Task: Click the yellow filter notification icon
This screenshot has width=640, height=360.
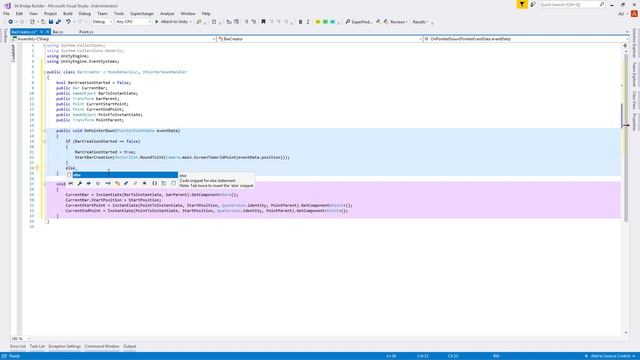Action: pyautogui.click(x=522, y=4)
